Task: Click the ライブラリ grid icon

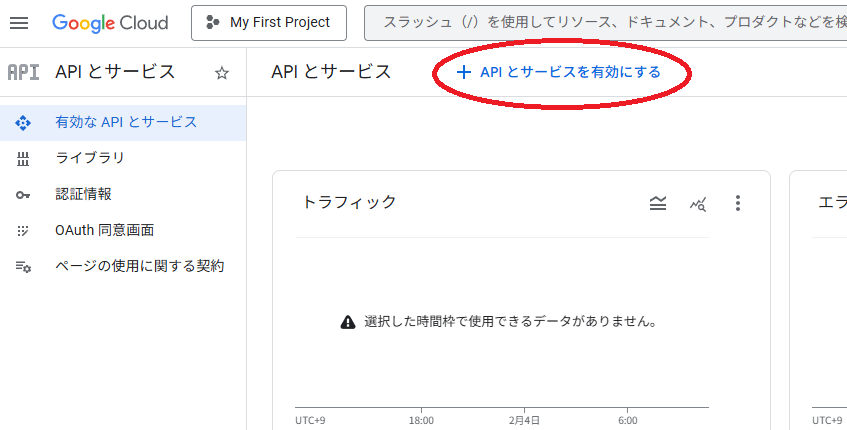Action: coord(23,159)
